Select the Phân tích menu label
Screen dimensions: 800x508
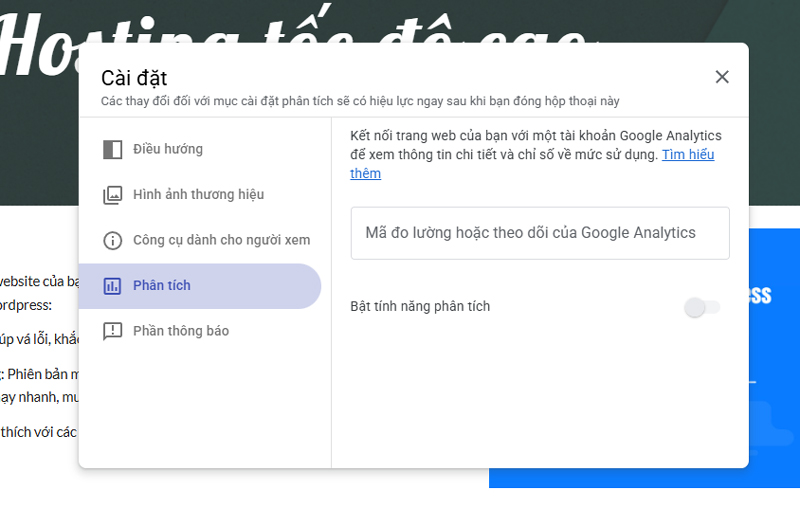tap(162, 286)
